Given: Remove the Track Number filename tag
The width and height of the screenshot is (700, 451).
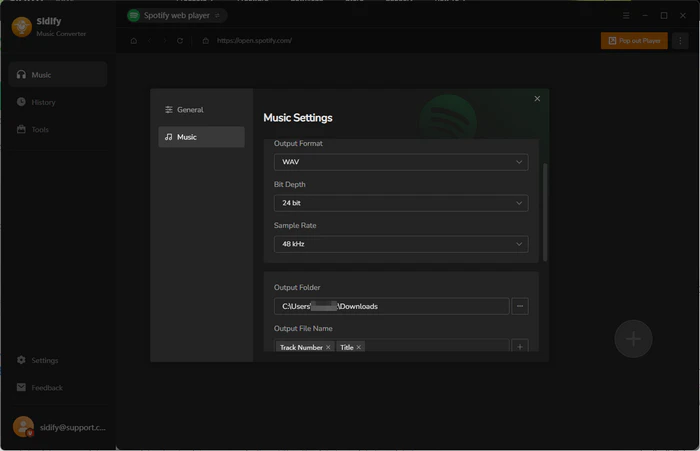Looking at the screenshot, I should coord(328,347).
